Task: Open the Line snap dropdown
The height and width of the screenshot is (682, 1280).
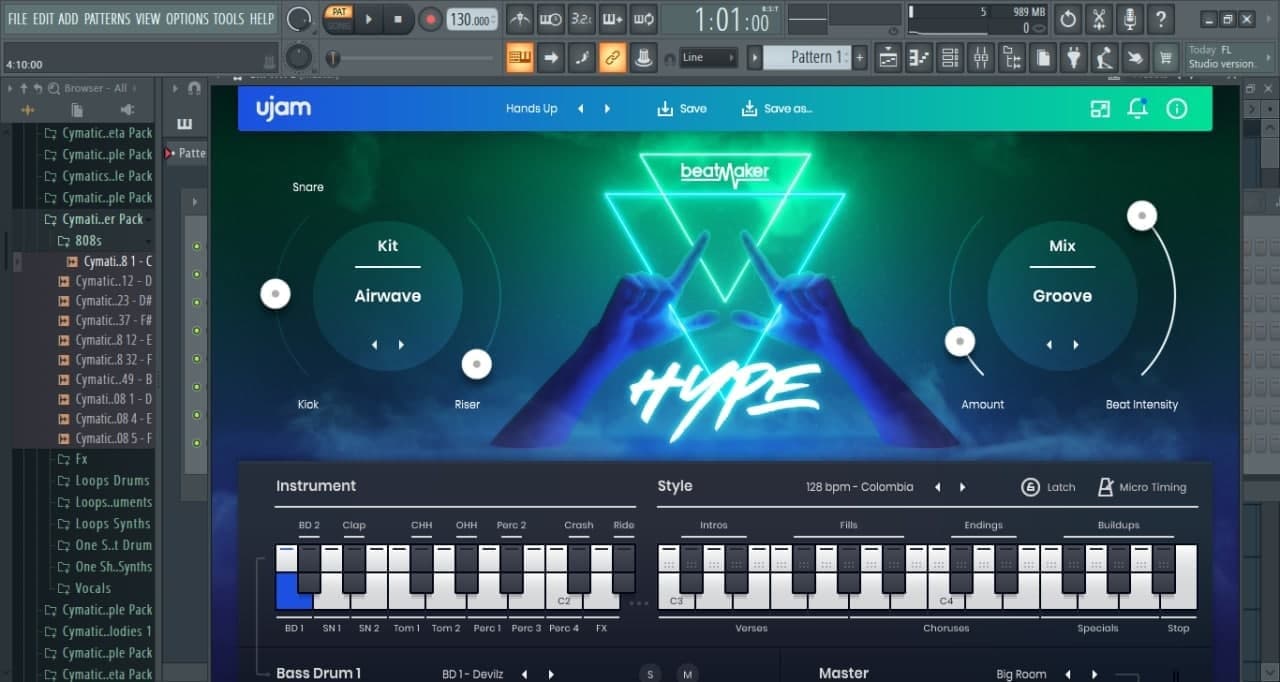Action: coord(709,57)
